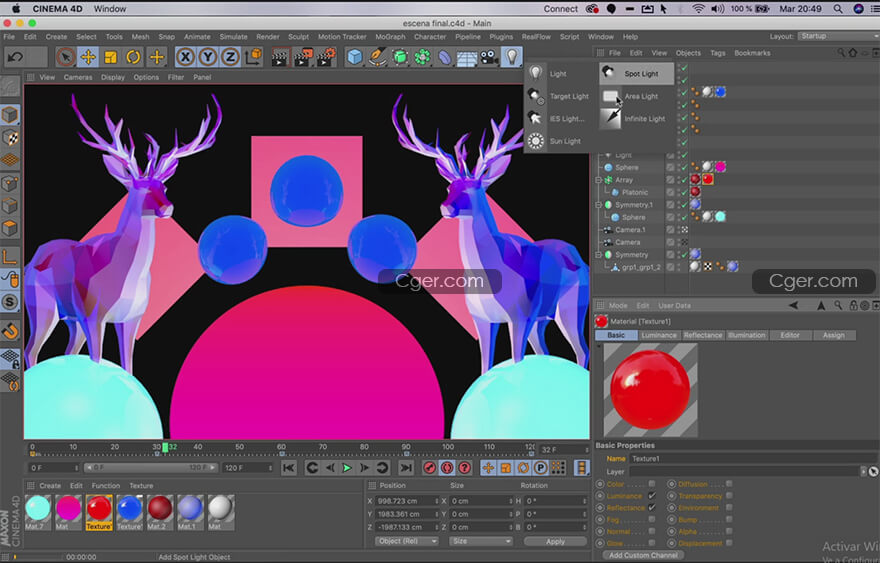The height and width of the screenshot is (563, 880).
Task: Toggle the X axis lock
Action: coord(185,57)
